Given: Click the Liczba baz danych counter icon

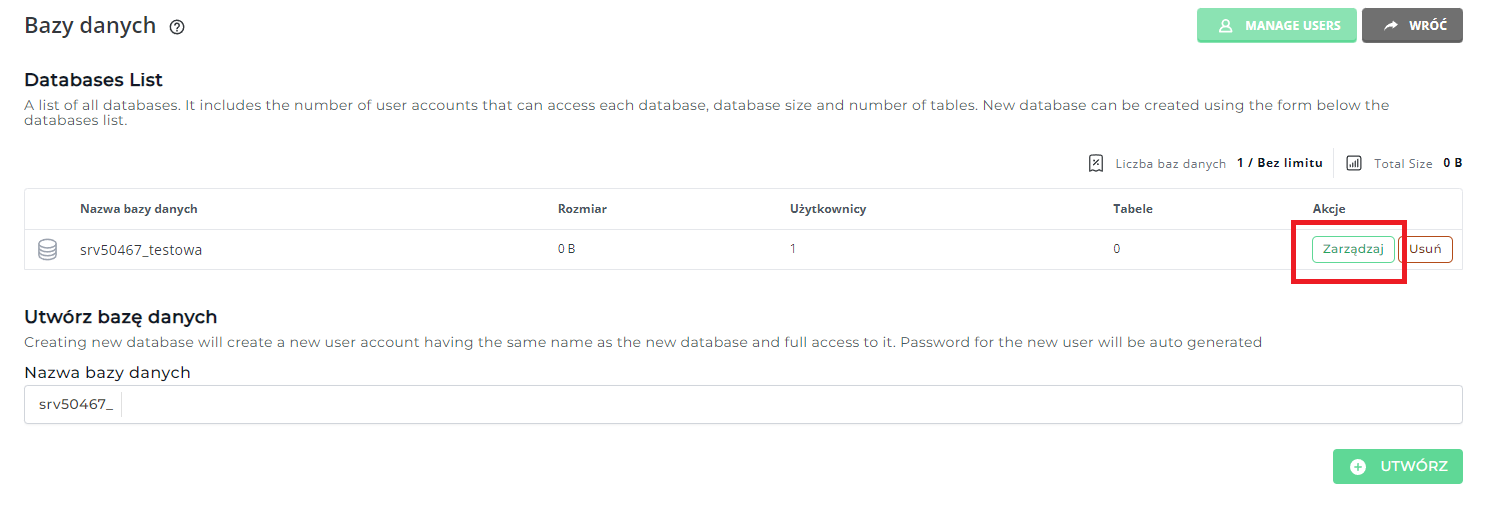Looking at the screenshot, I should (x=1096, y=163).
